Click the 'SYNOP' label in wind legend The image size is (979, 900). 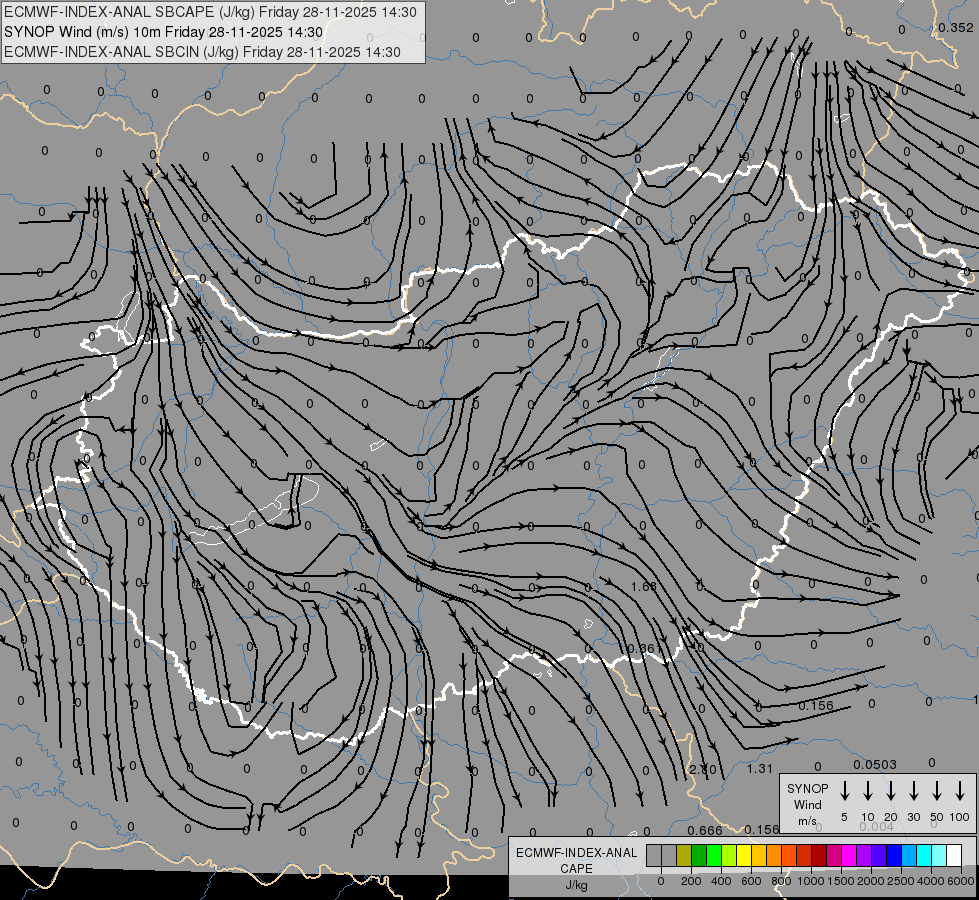coord(807,788)
